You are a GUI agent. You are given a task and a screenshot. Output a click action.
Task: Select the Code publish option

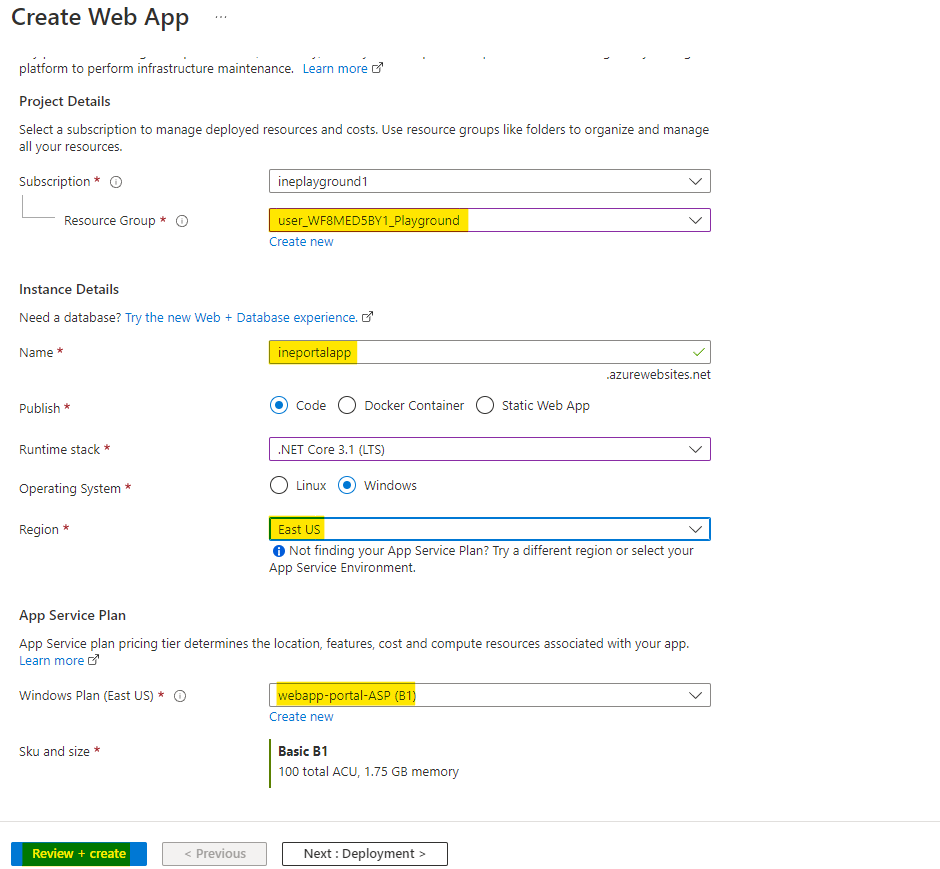(x=279, y=406)
